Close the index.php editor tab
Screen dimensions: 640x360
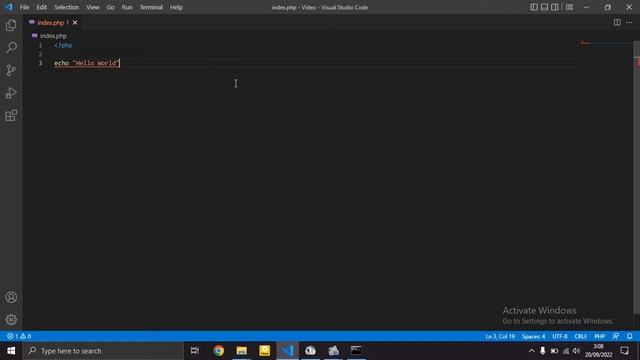75,22
